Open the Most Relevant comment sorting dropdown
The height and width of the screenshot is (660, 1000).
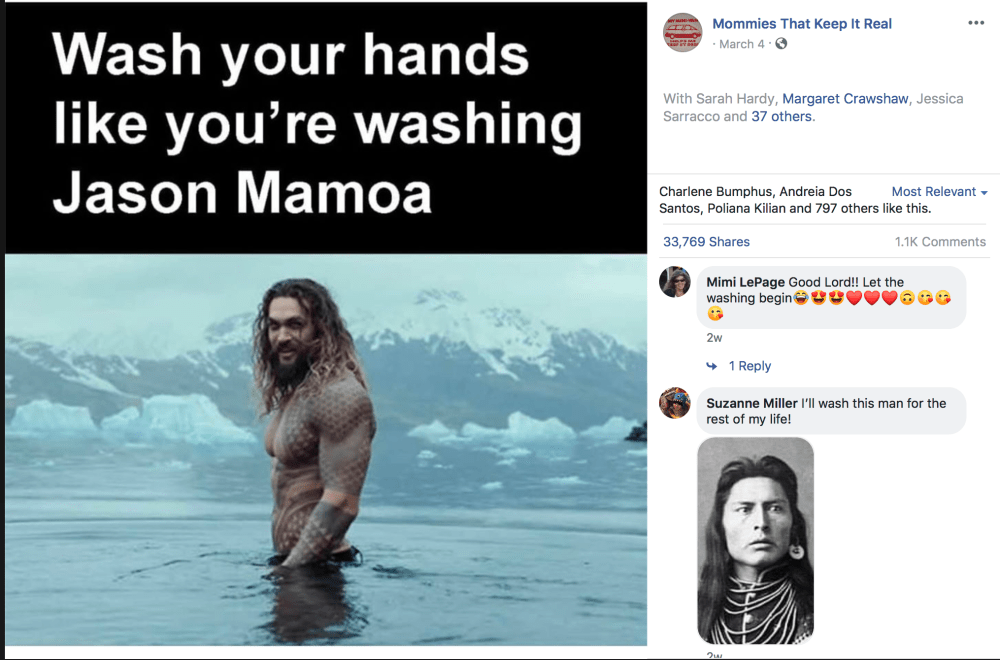(x=939, y=191)
